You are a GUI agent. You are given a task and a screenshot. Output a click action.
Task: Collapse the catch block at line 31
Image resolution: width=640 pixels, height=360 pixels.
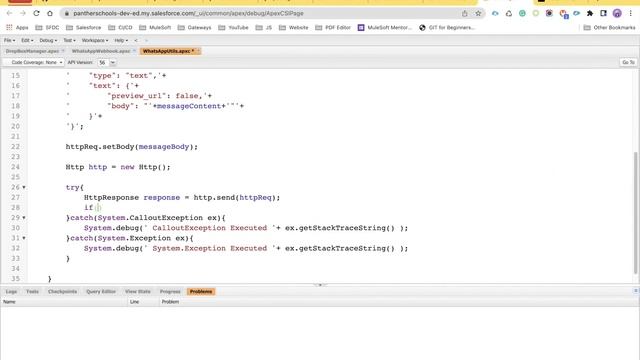[x=24, y=238]
